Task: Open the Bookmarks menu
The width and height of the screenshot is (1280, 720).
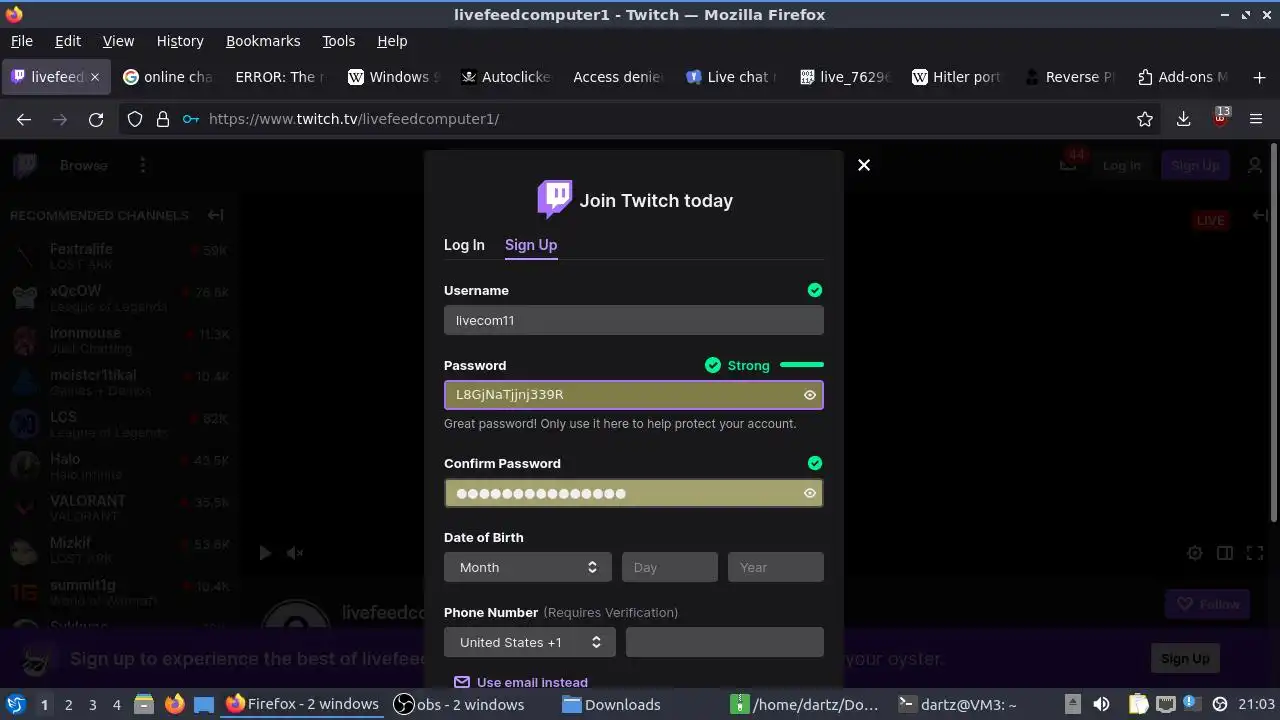Action: point(263,41)
